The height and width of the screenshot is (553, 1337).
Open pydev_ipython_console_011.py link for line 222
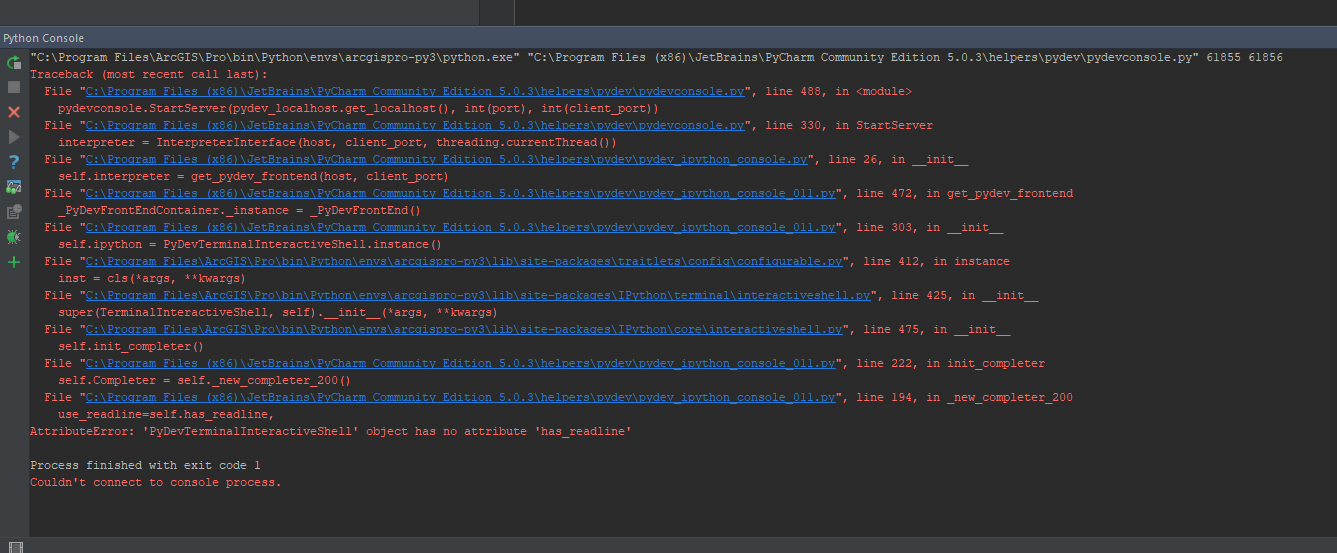click(x=460, y=363)
